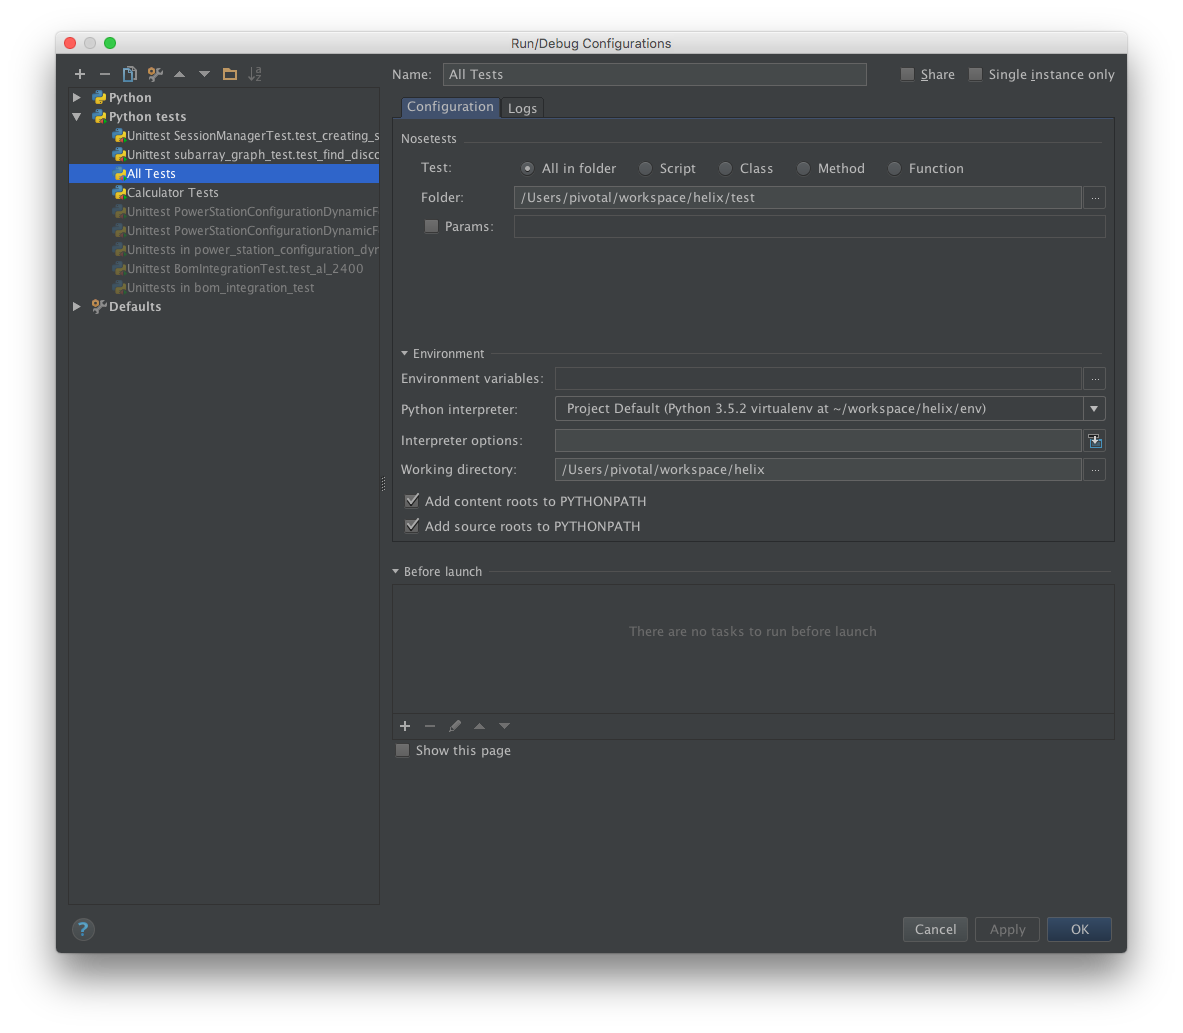Open the Python interpreter dropdown
This screenshot has height=1033, width=1183.
1094,409
